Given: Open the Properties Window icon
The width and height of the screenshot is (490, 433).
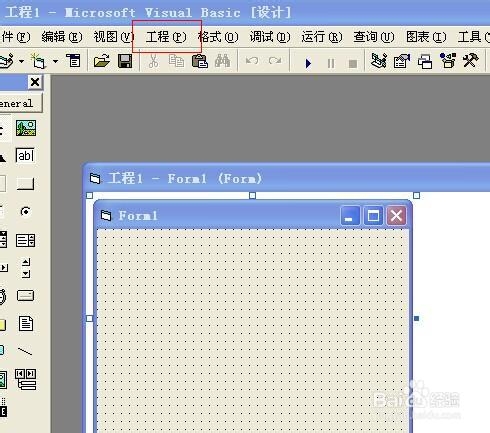Looking at the screenshot, I should tap(402, 61).
